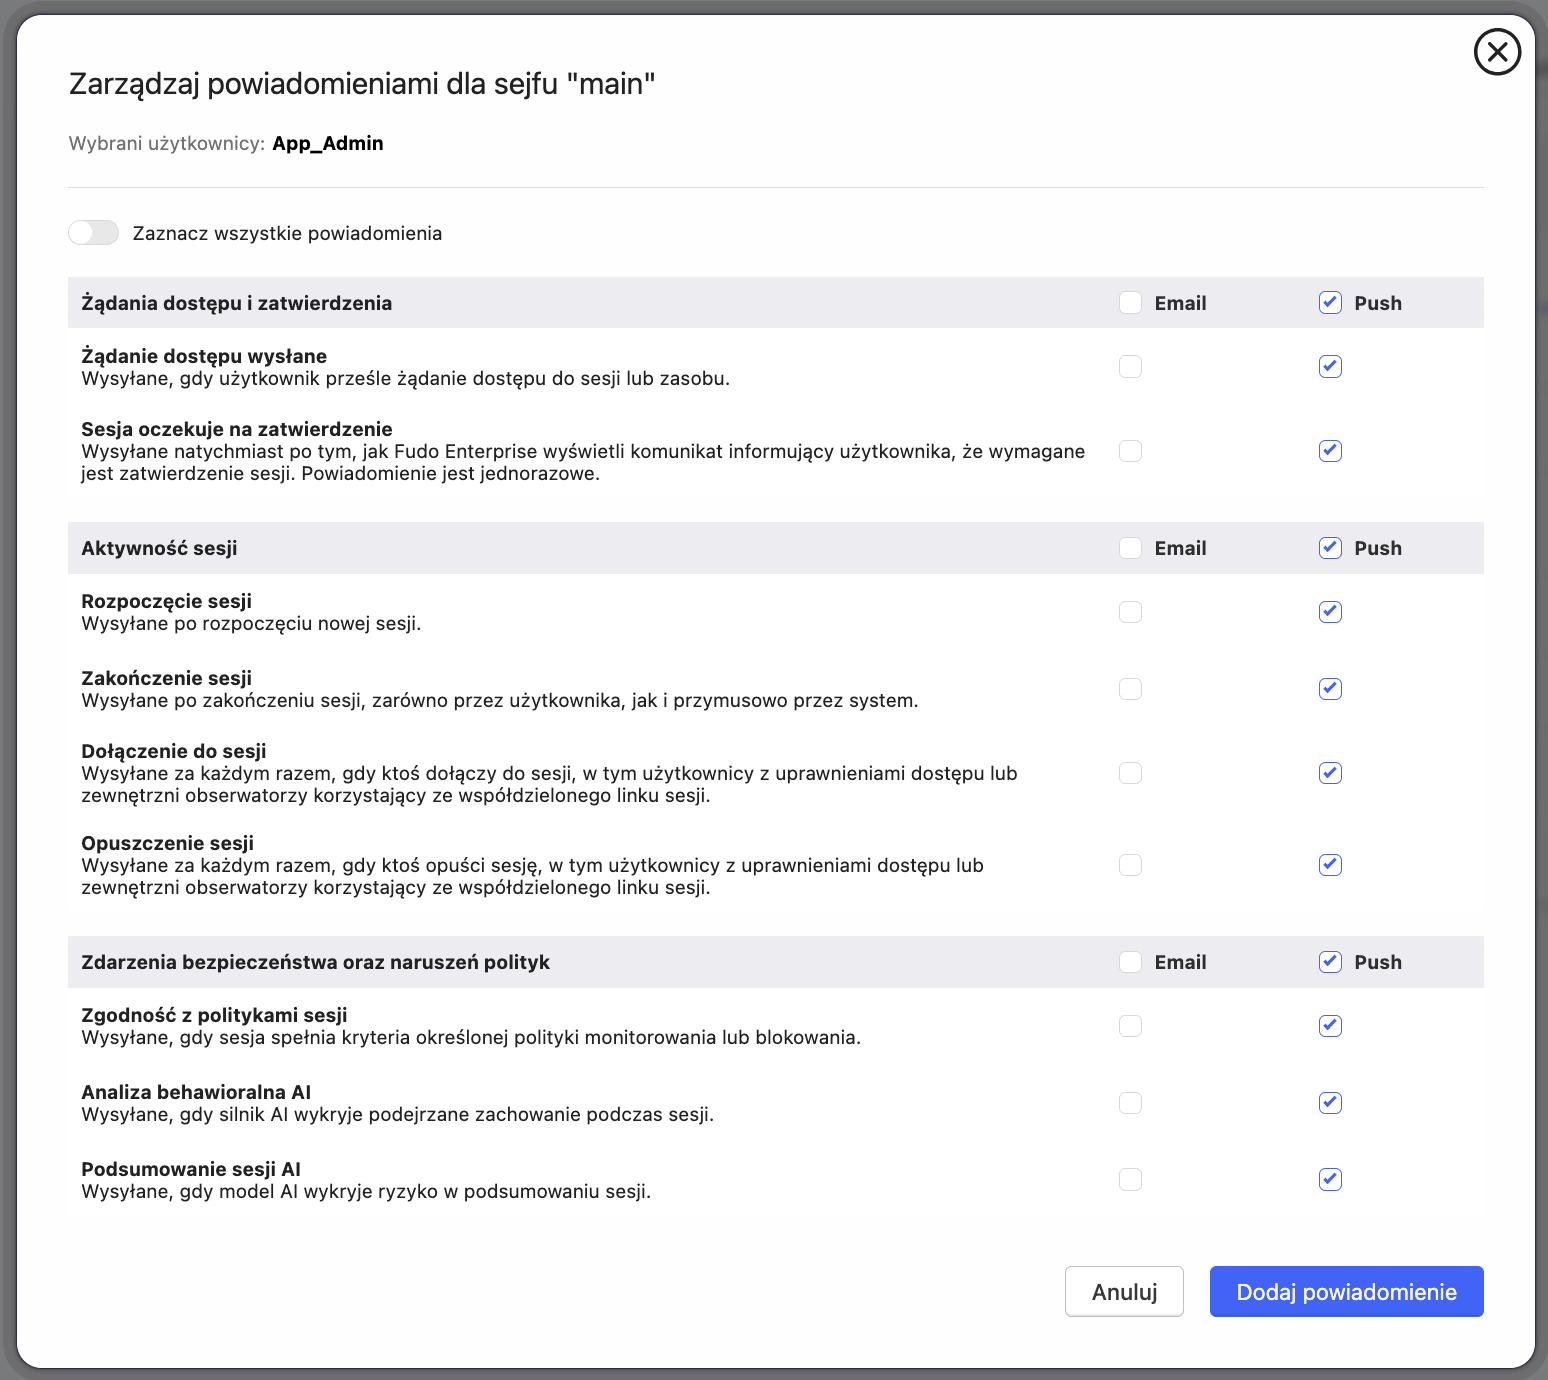Uncheck Push for 'Analiza behawioralna AI'

pos(1330,1103)
